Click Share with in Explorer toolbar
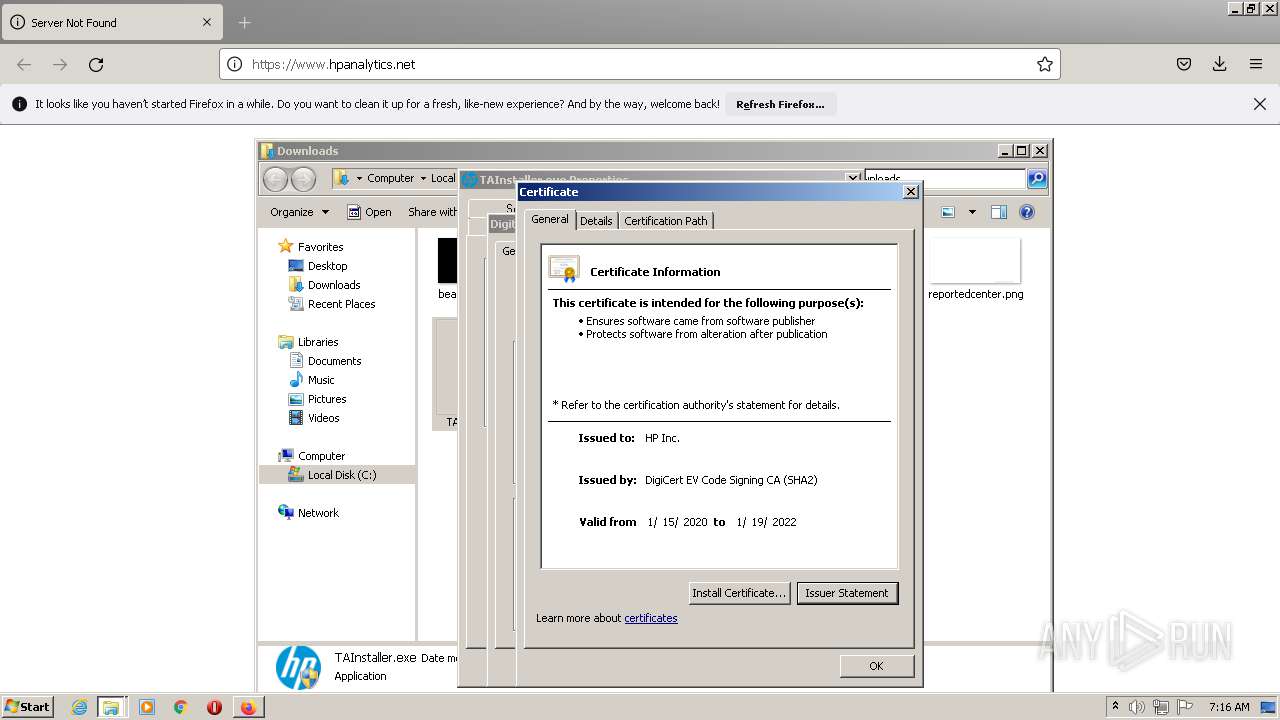The width and height of the screenshot is (1280, 720). tap(432, 212)
